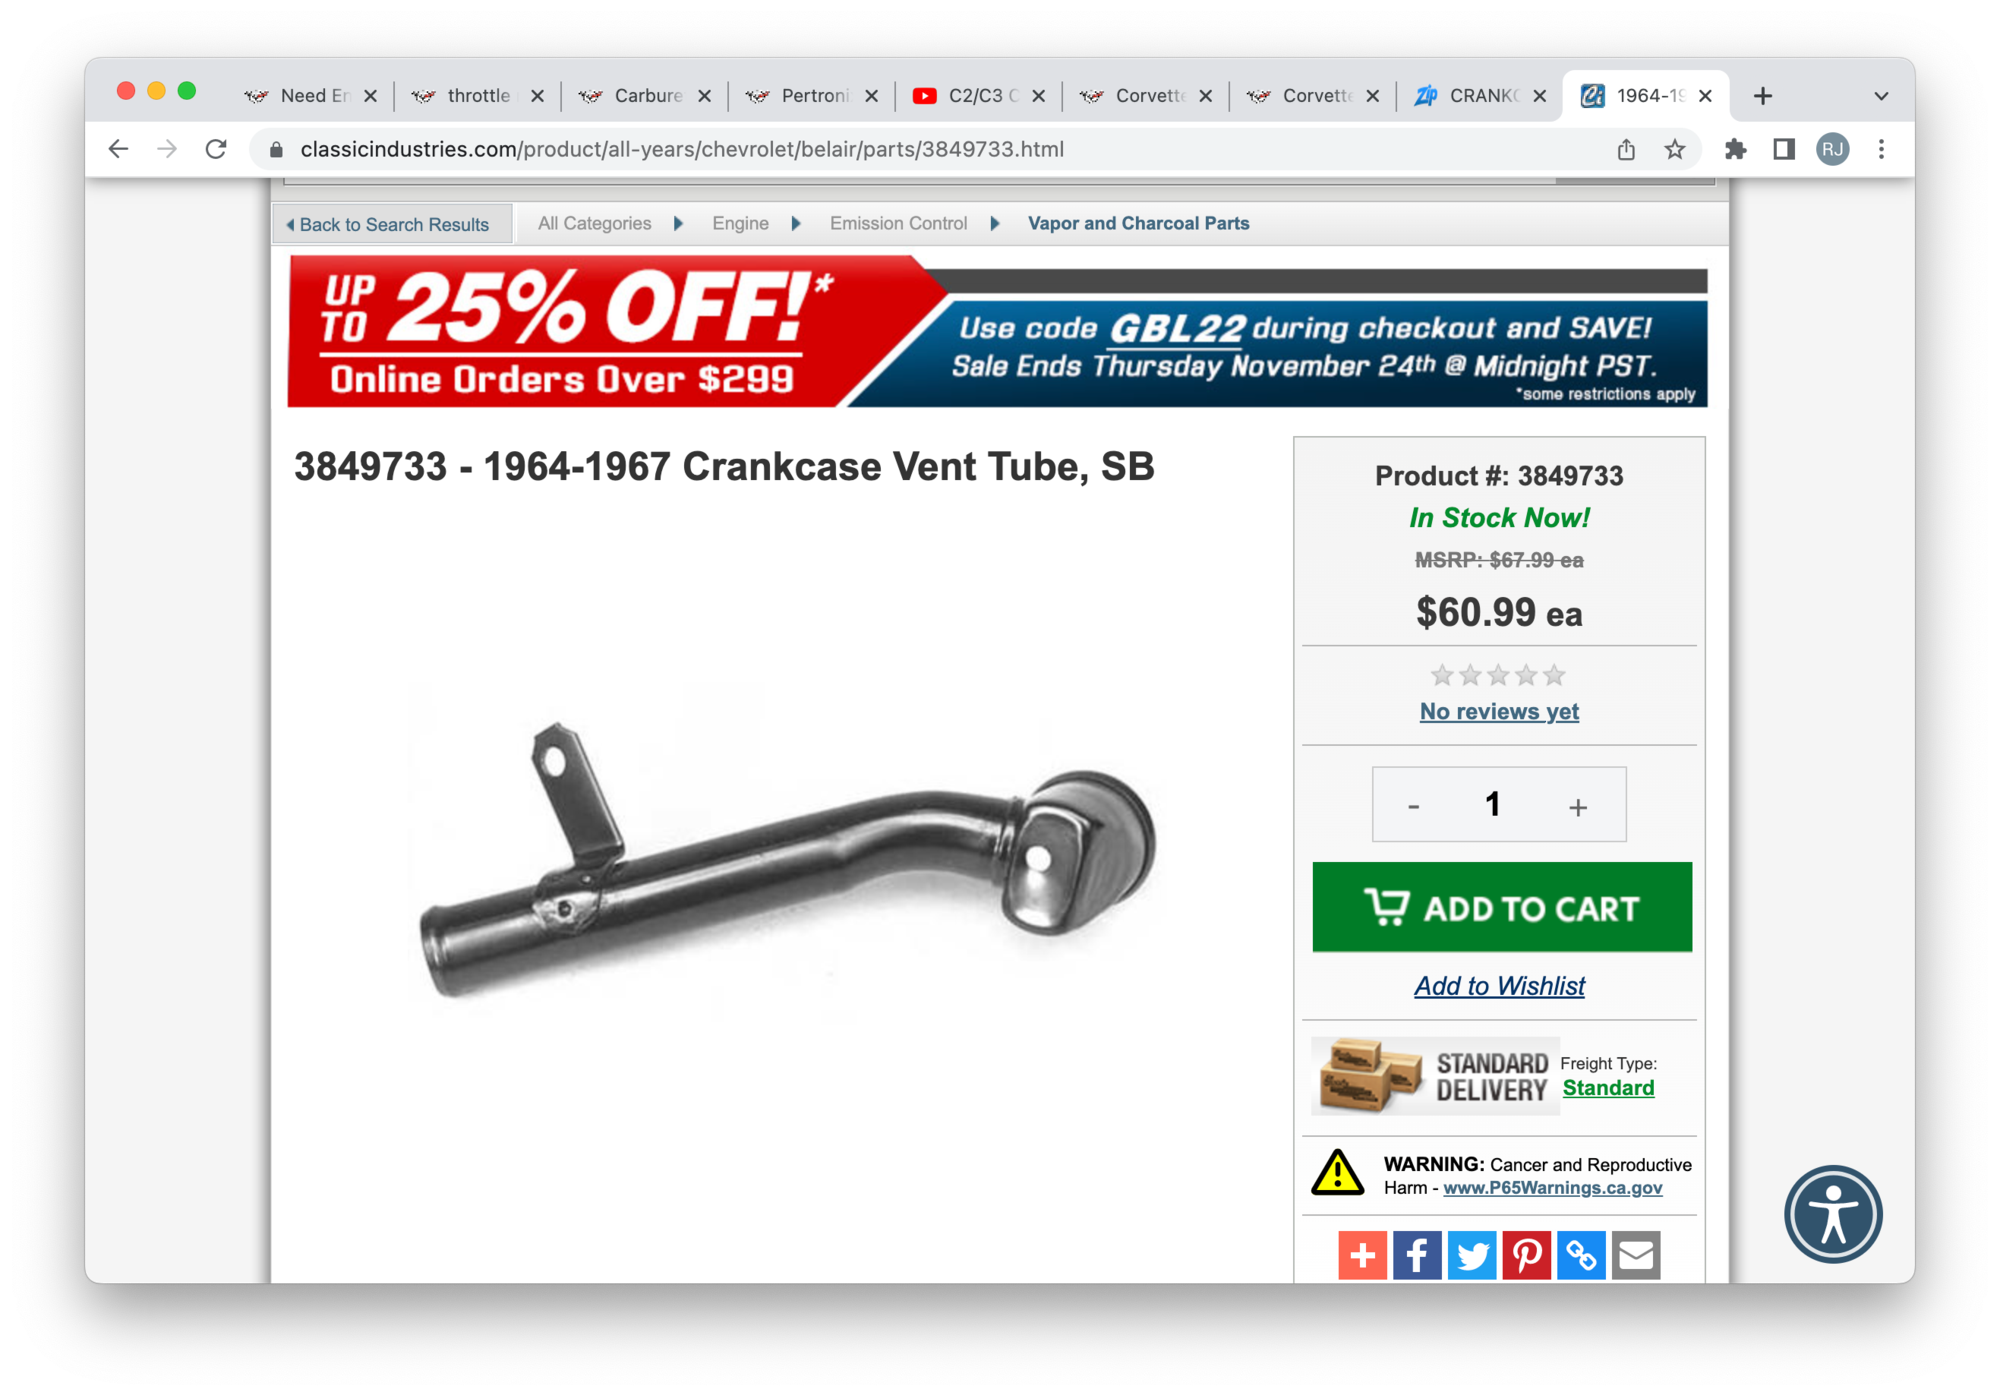Select the star rating row

(x=1498, y=675)
